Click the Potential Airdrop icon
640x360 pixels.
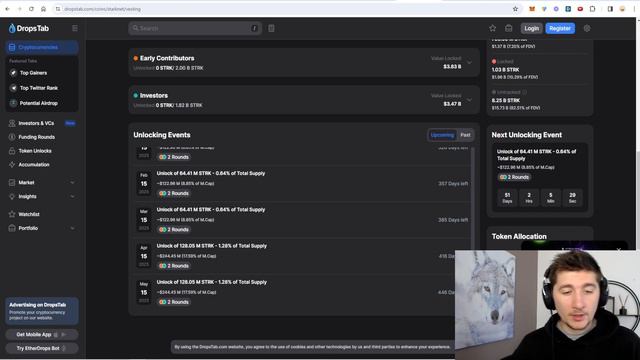pyautogui.click(x=13, y=103)
